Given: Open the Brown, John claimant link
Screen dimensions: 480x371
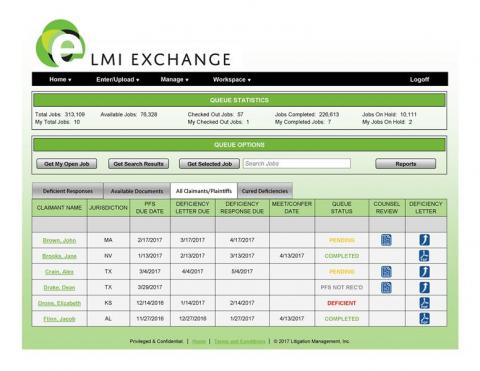Looking at the screenshot, I should pyautogui.click(x=59, y=240).
